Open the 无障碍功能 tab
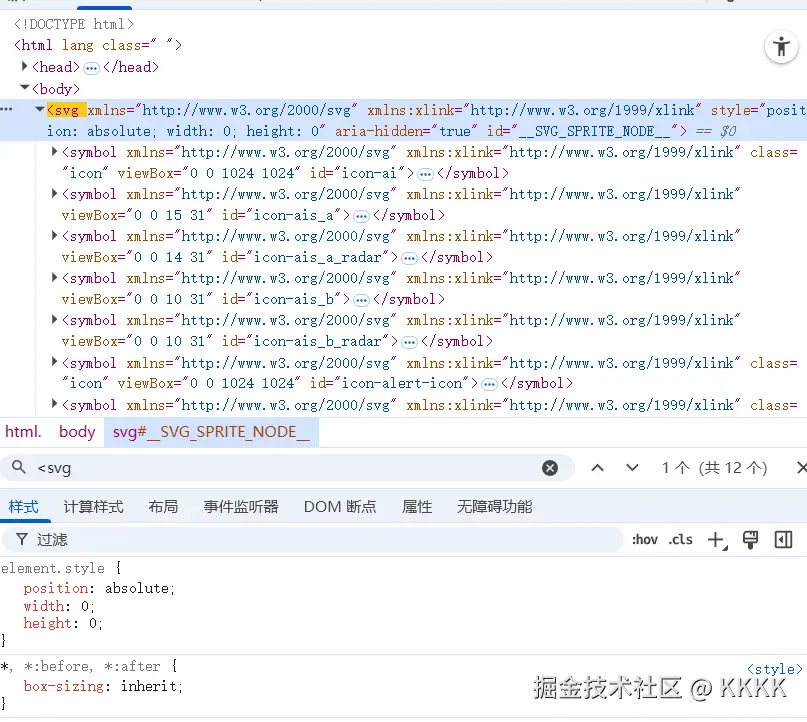The image size is (807, 722). (x=495, y=507)
